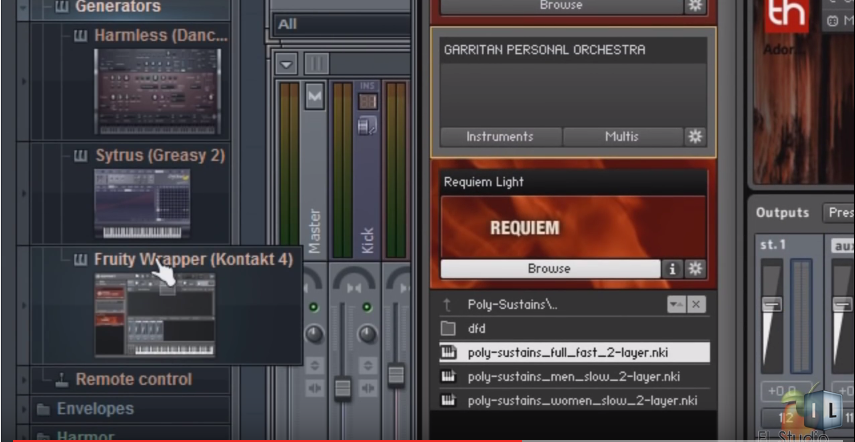Open the mixer options menu arrow
Viewport: 855px width, 442px height.
coord(287,64)
